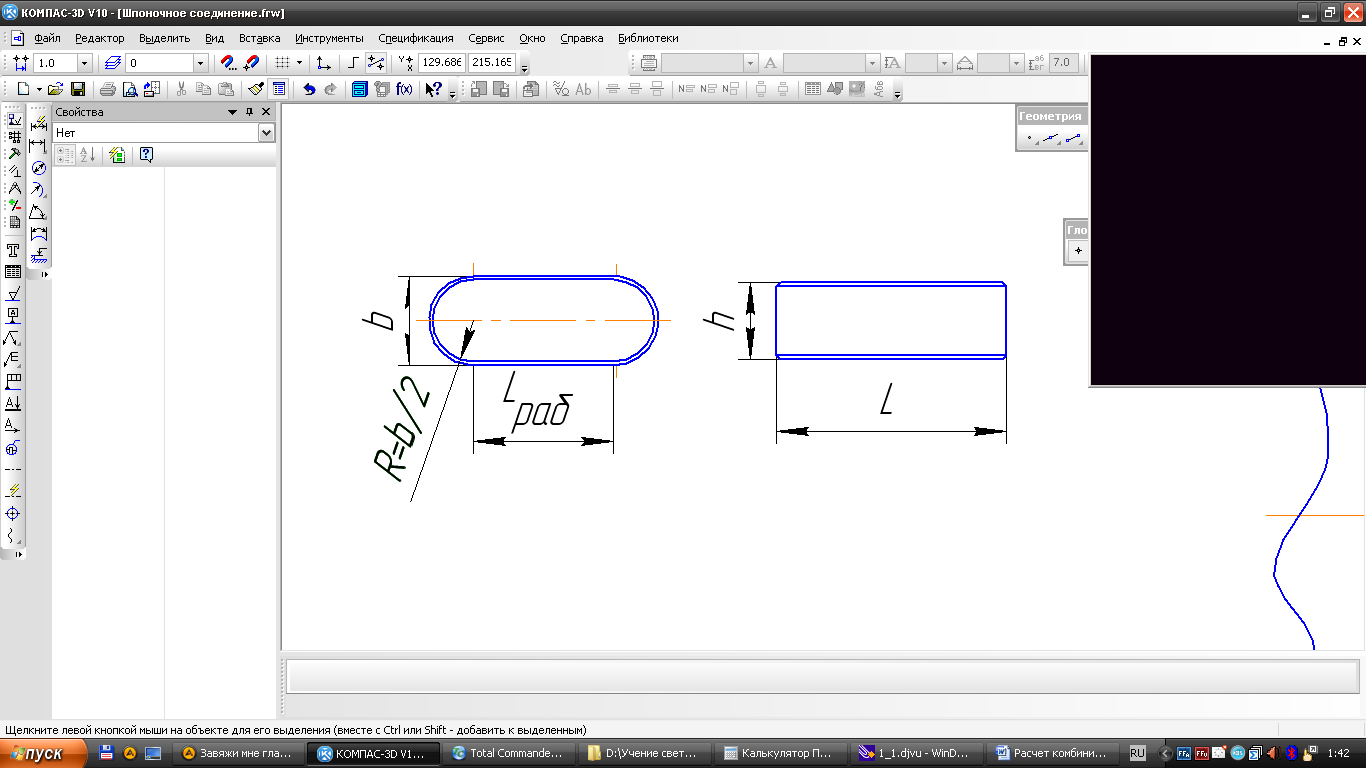Screen dimensions: 1366x768
Task: Expand dropdown arrow beside New document
Action: (39, 89)
